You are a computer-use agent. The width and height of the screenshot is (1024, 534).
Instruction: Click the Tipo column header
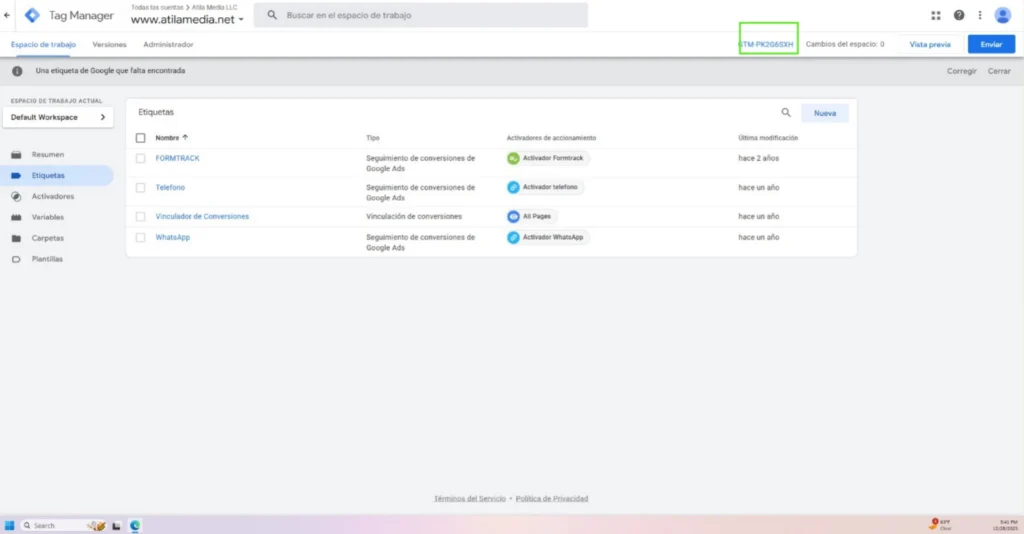[372, 138]
